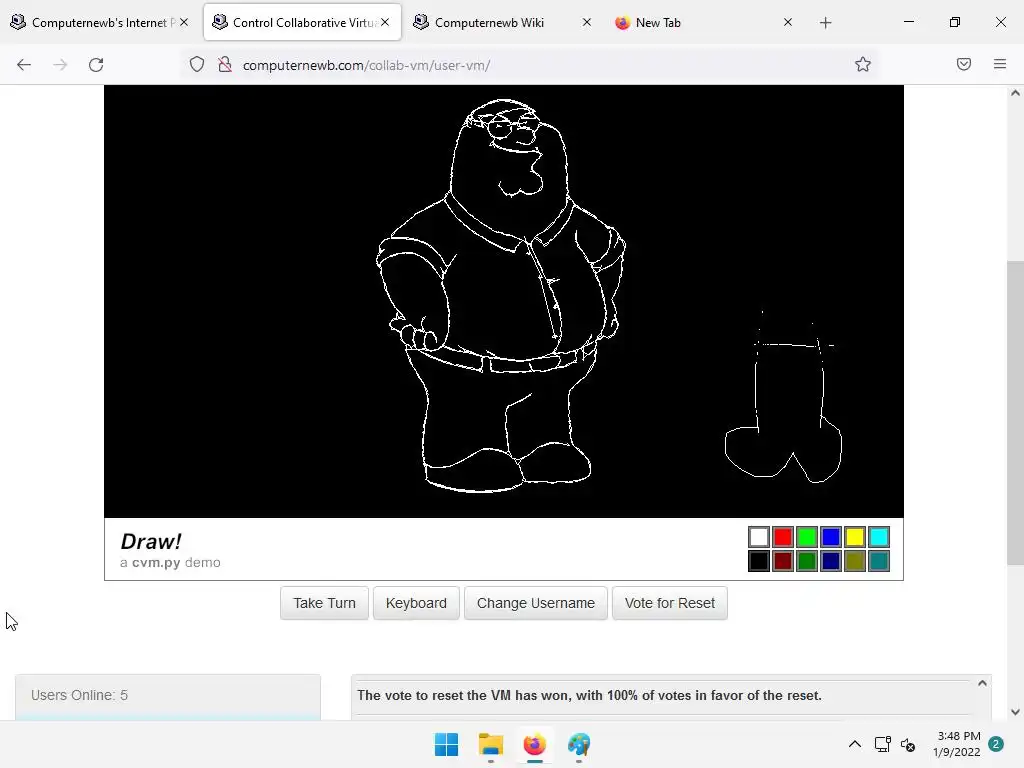
Task: Click the network status tray icon
Action: [882, 744]
